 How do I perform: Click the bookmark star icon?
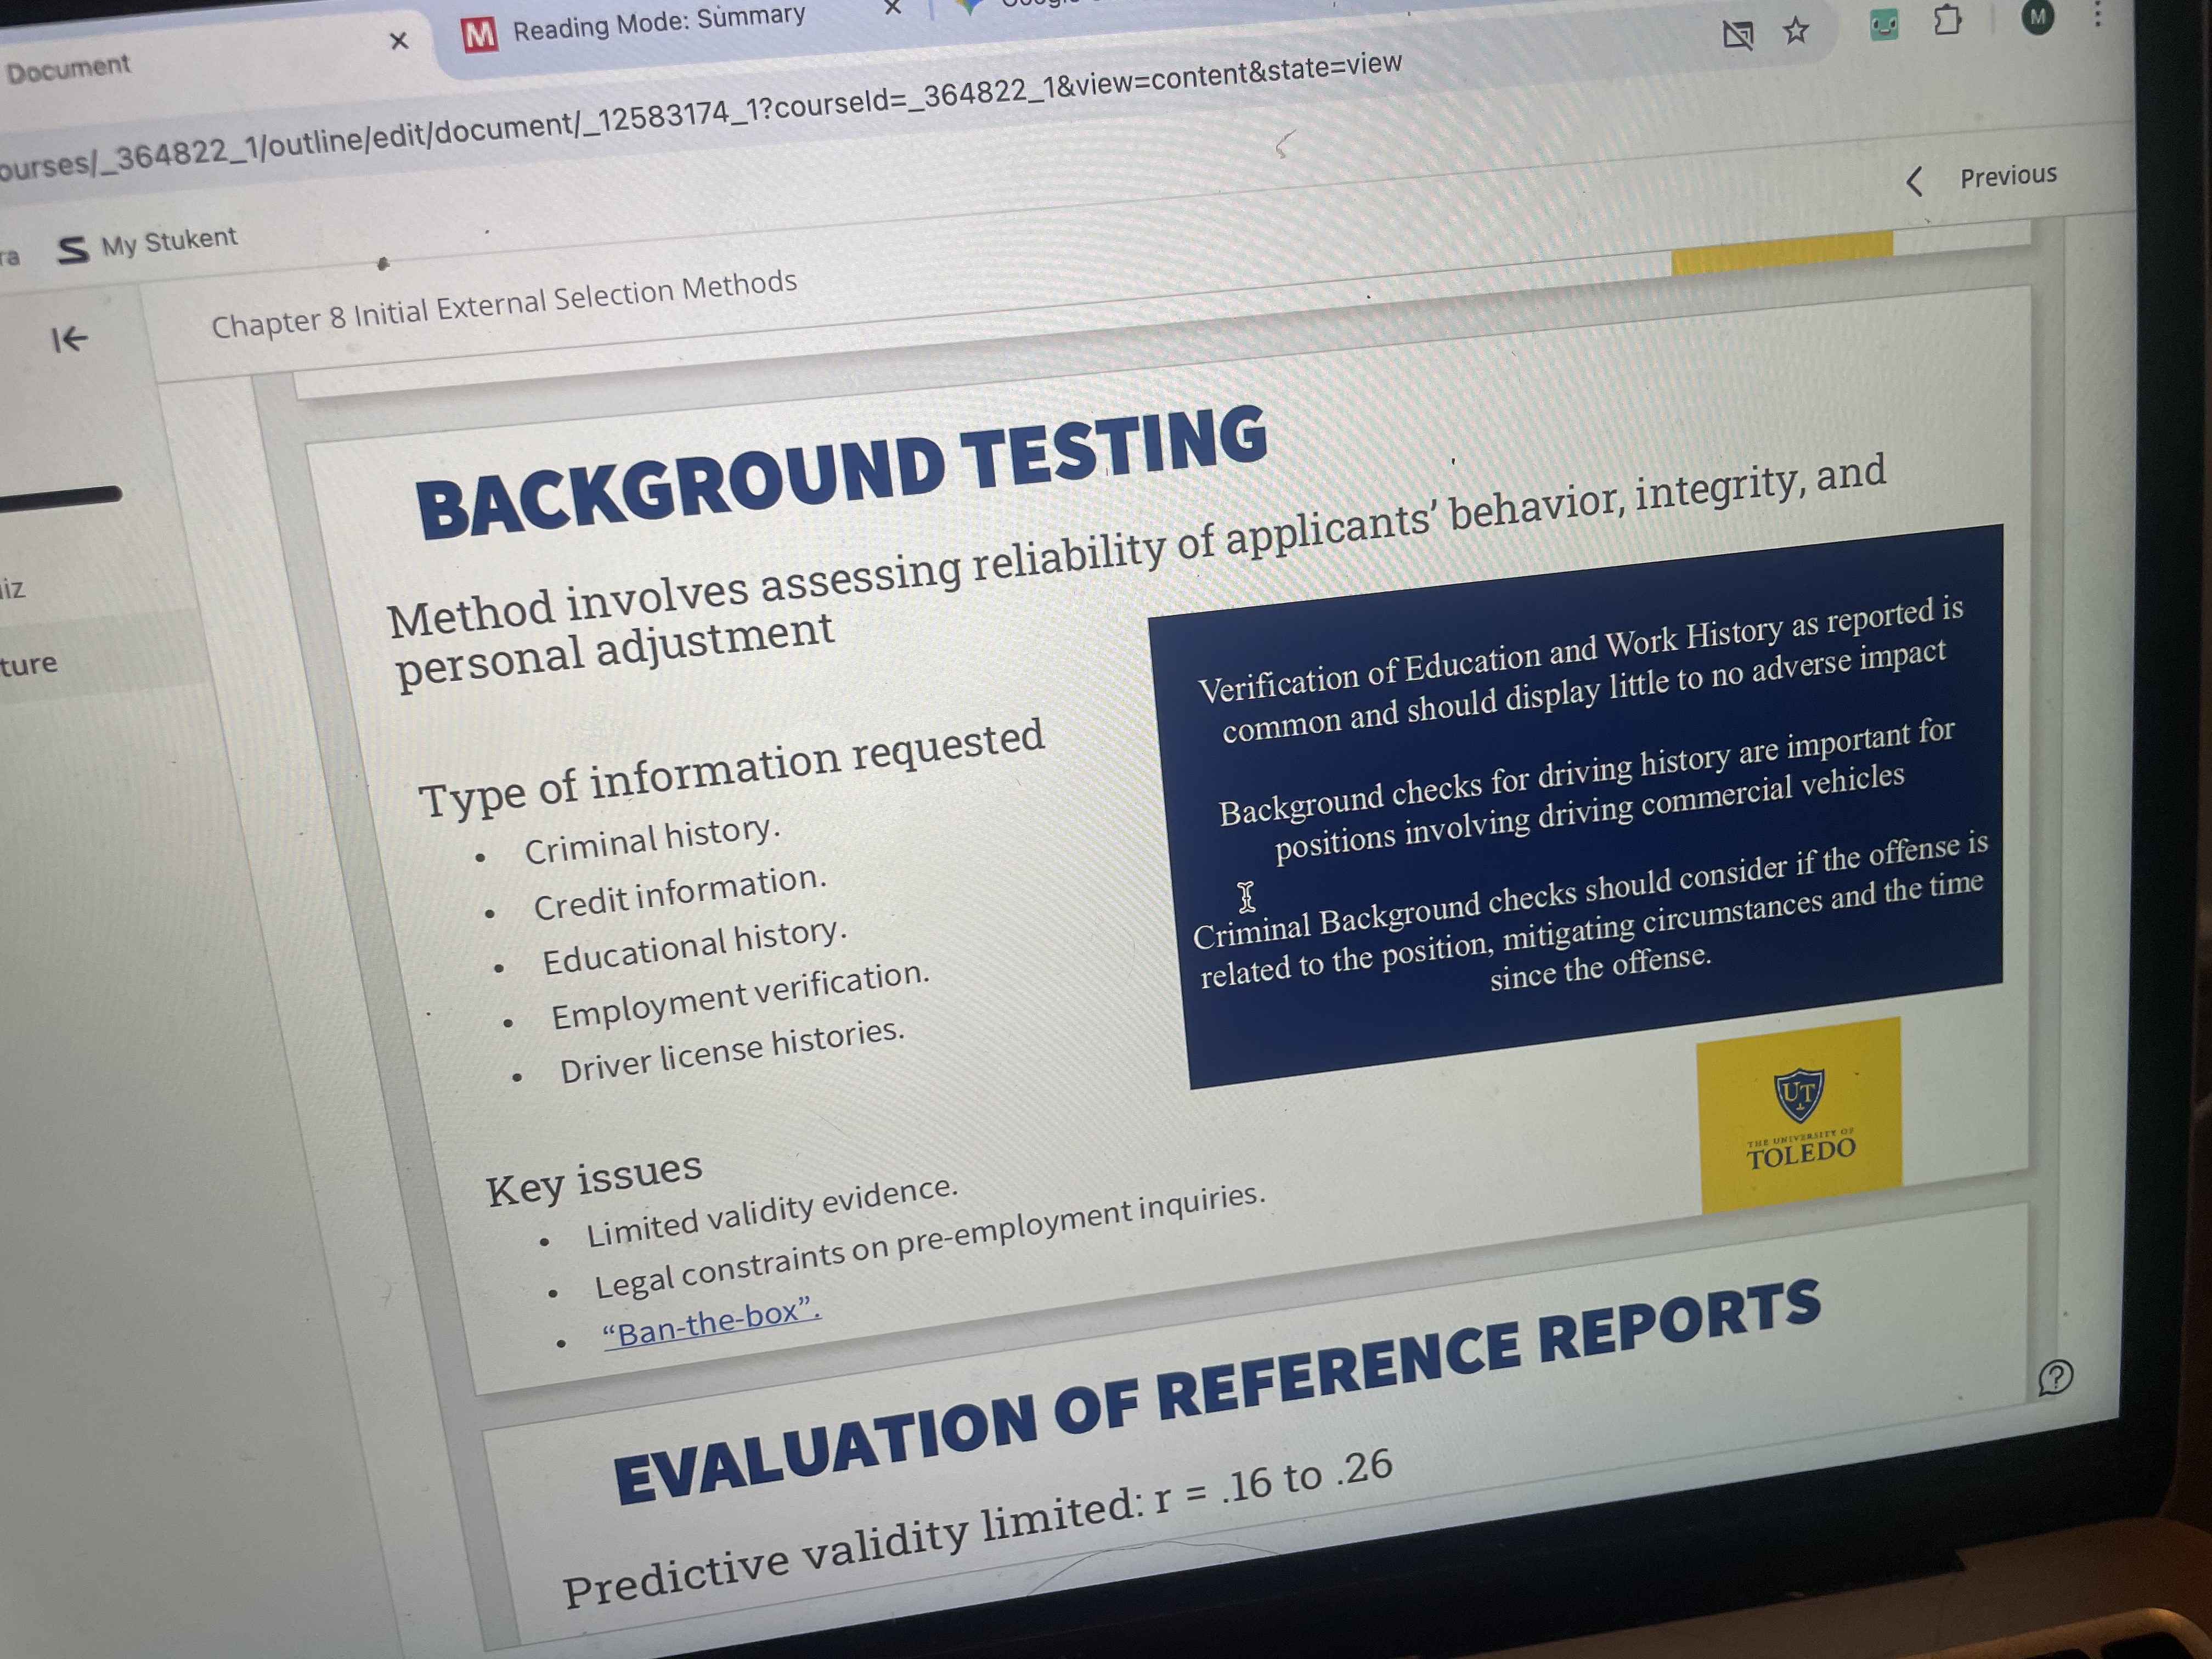point(1796,31)
